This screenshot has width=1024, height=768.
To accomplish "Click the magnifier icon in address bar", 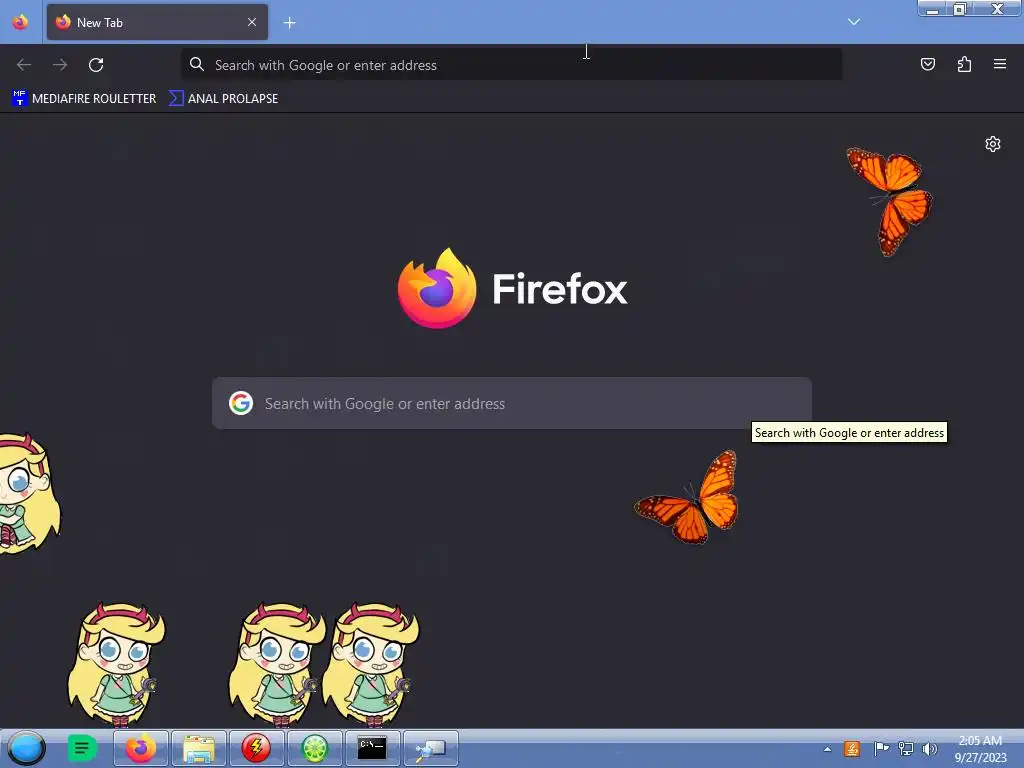I will coord(197,64).
